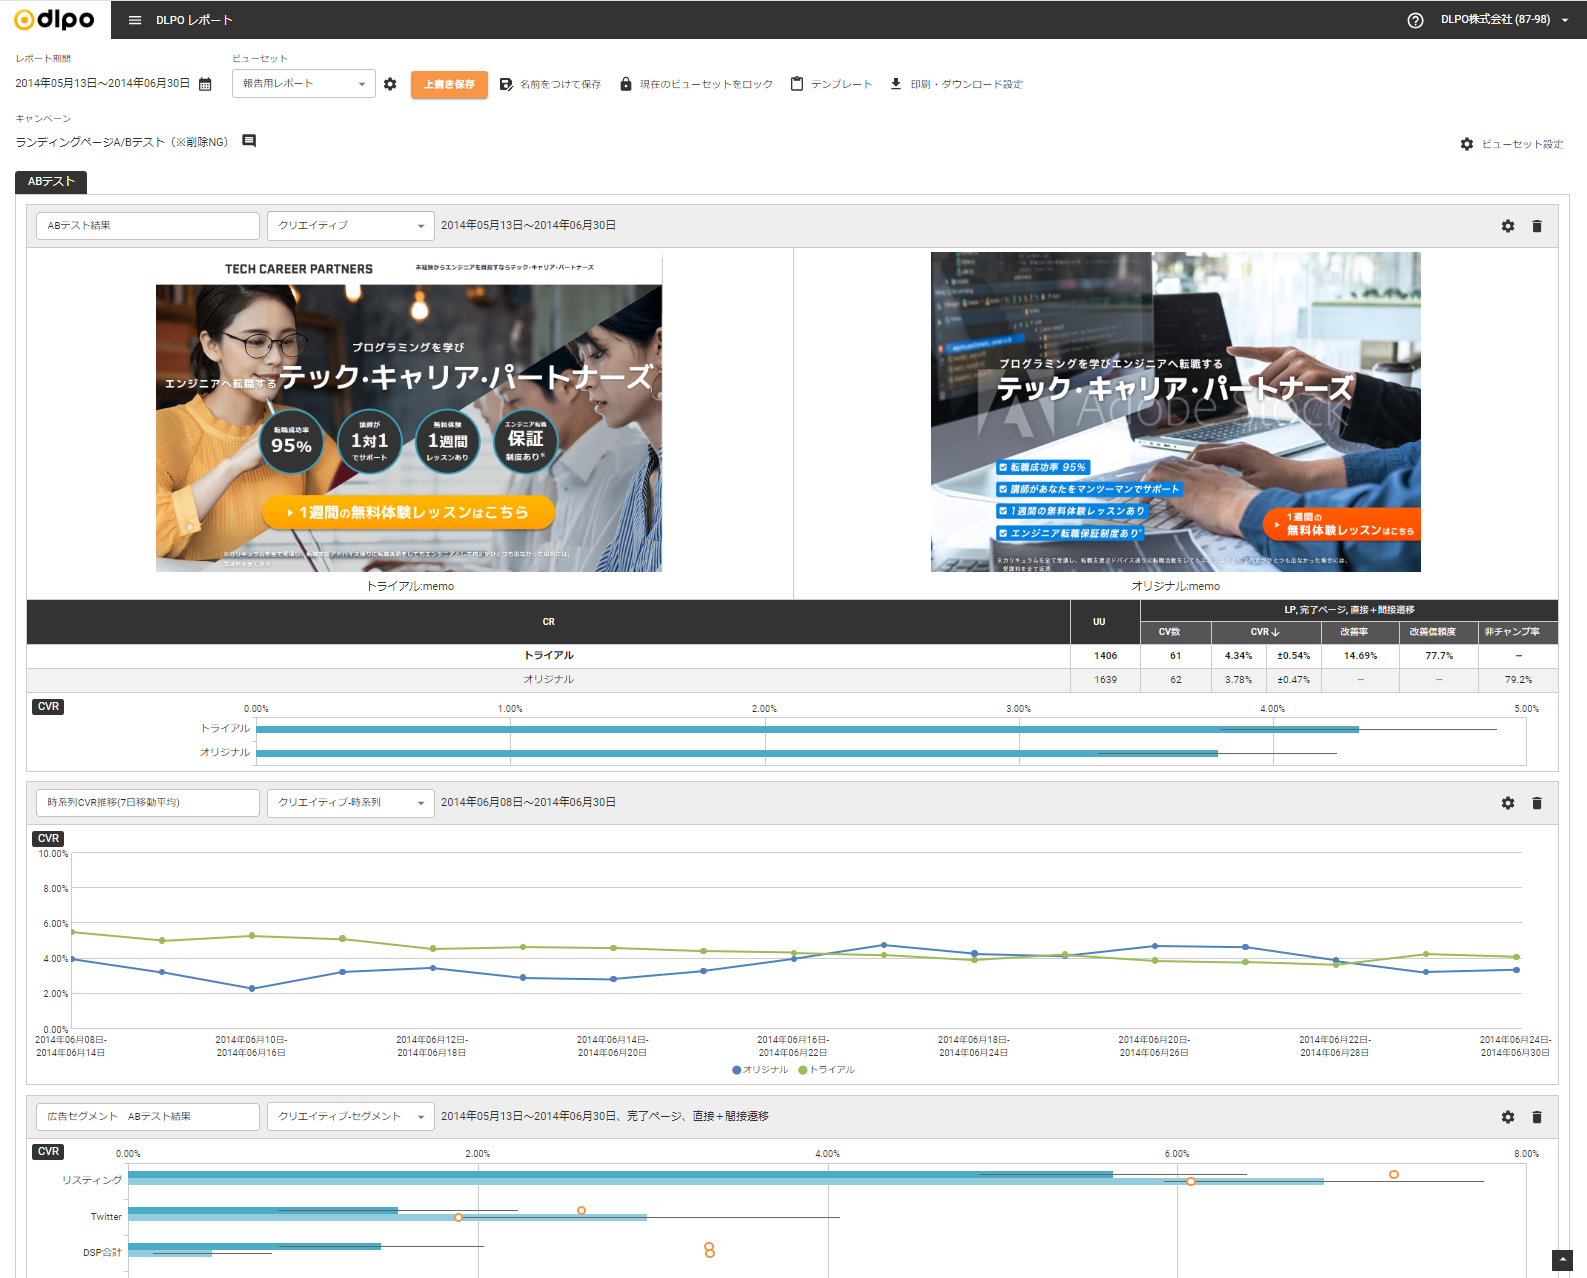Click the scroll-to-top arrow button
This screenshot has width=1587, height=1278.
1562,1260
